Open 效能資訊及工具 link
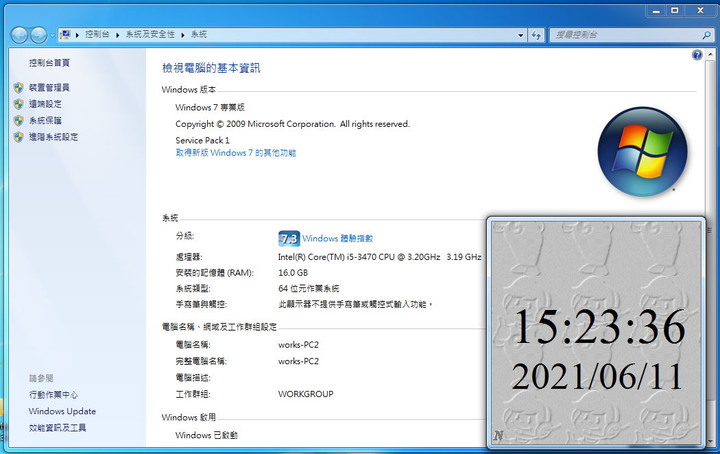 (x=57, y=428)
